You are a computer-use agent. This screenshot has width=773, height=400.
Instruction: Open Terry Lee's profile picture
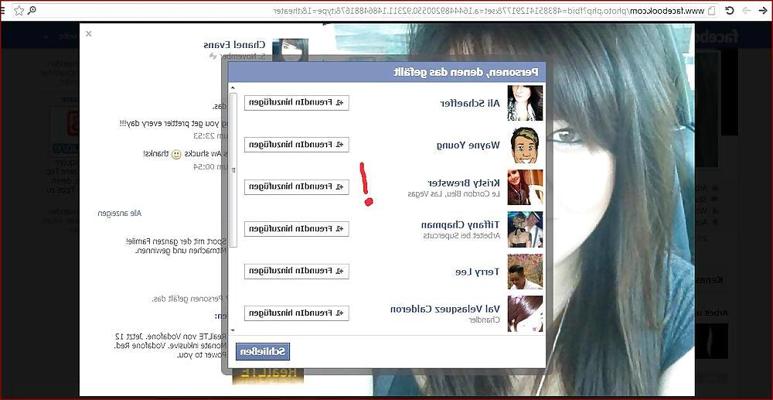point(525,271)
